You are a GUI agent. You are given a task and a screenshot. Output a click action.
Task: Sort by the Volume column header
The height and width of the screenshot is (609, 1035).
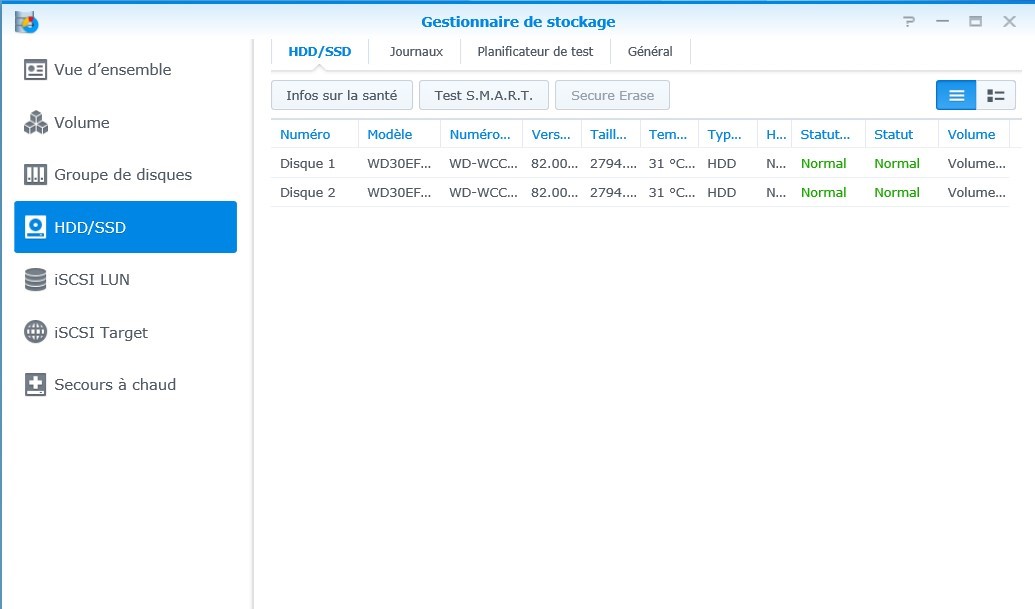click(x=975, y=135)
